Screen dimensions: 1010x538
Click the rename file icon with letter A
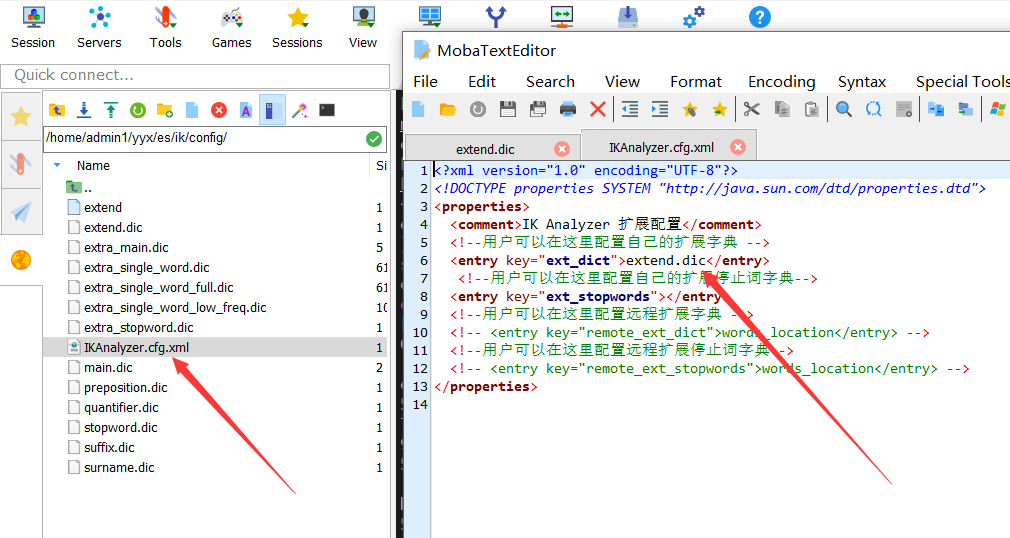[246, 110]
